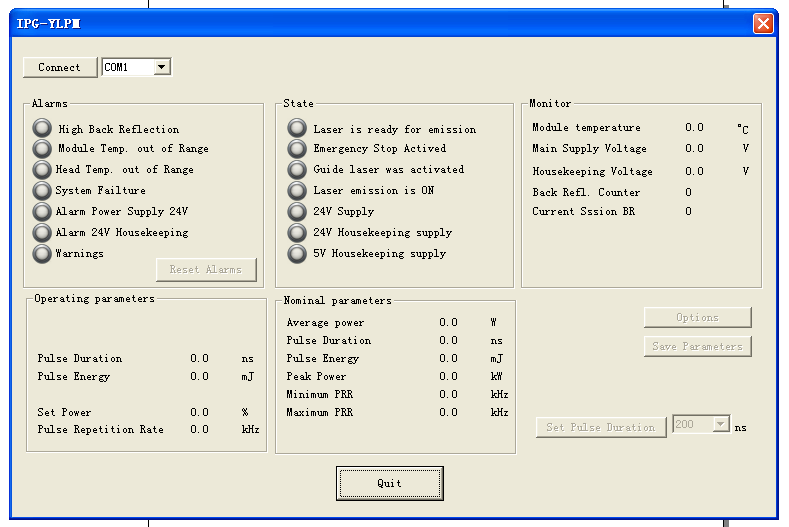
Task: Click the Laser is ready for emission indicator
Action: point(297,128)
